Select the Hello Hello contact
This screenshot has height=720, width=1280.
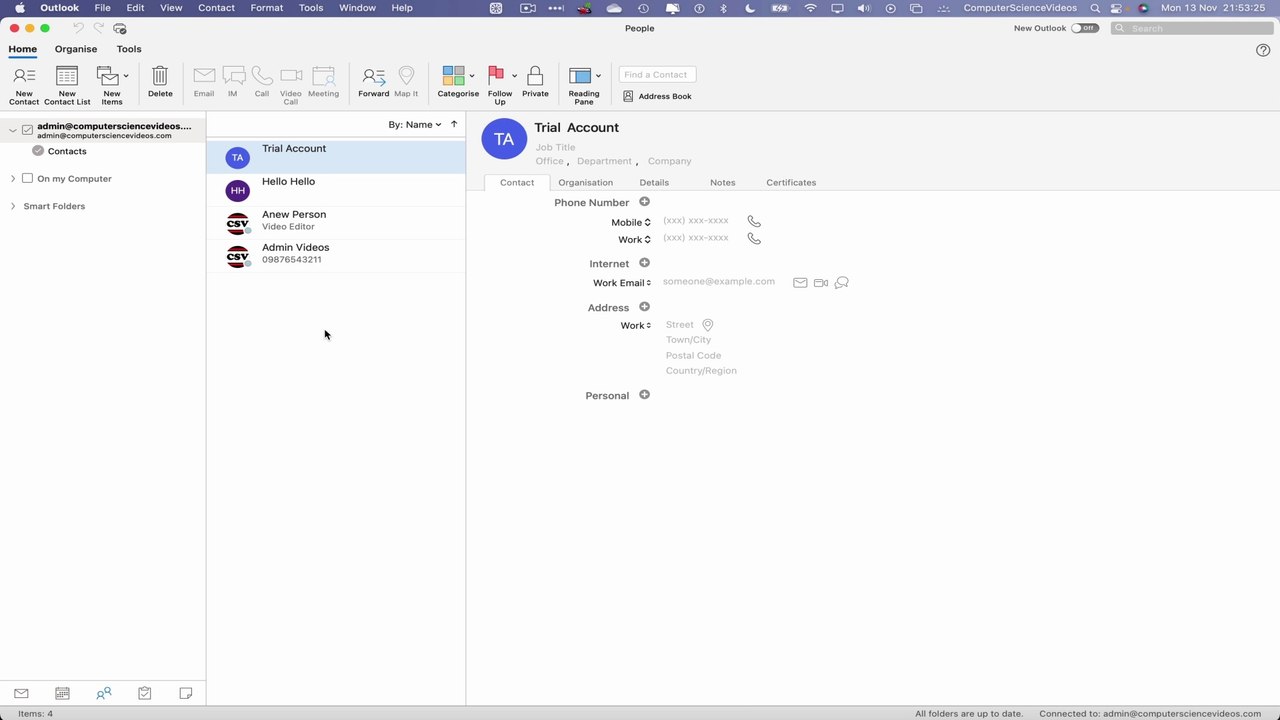tap(336, 190)
